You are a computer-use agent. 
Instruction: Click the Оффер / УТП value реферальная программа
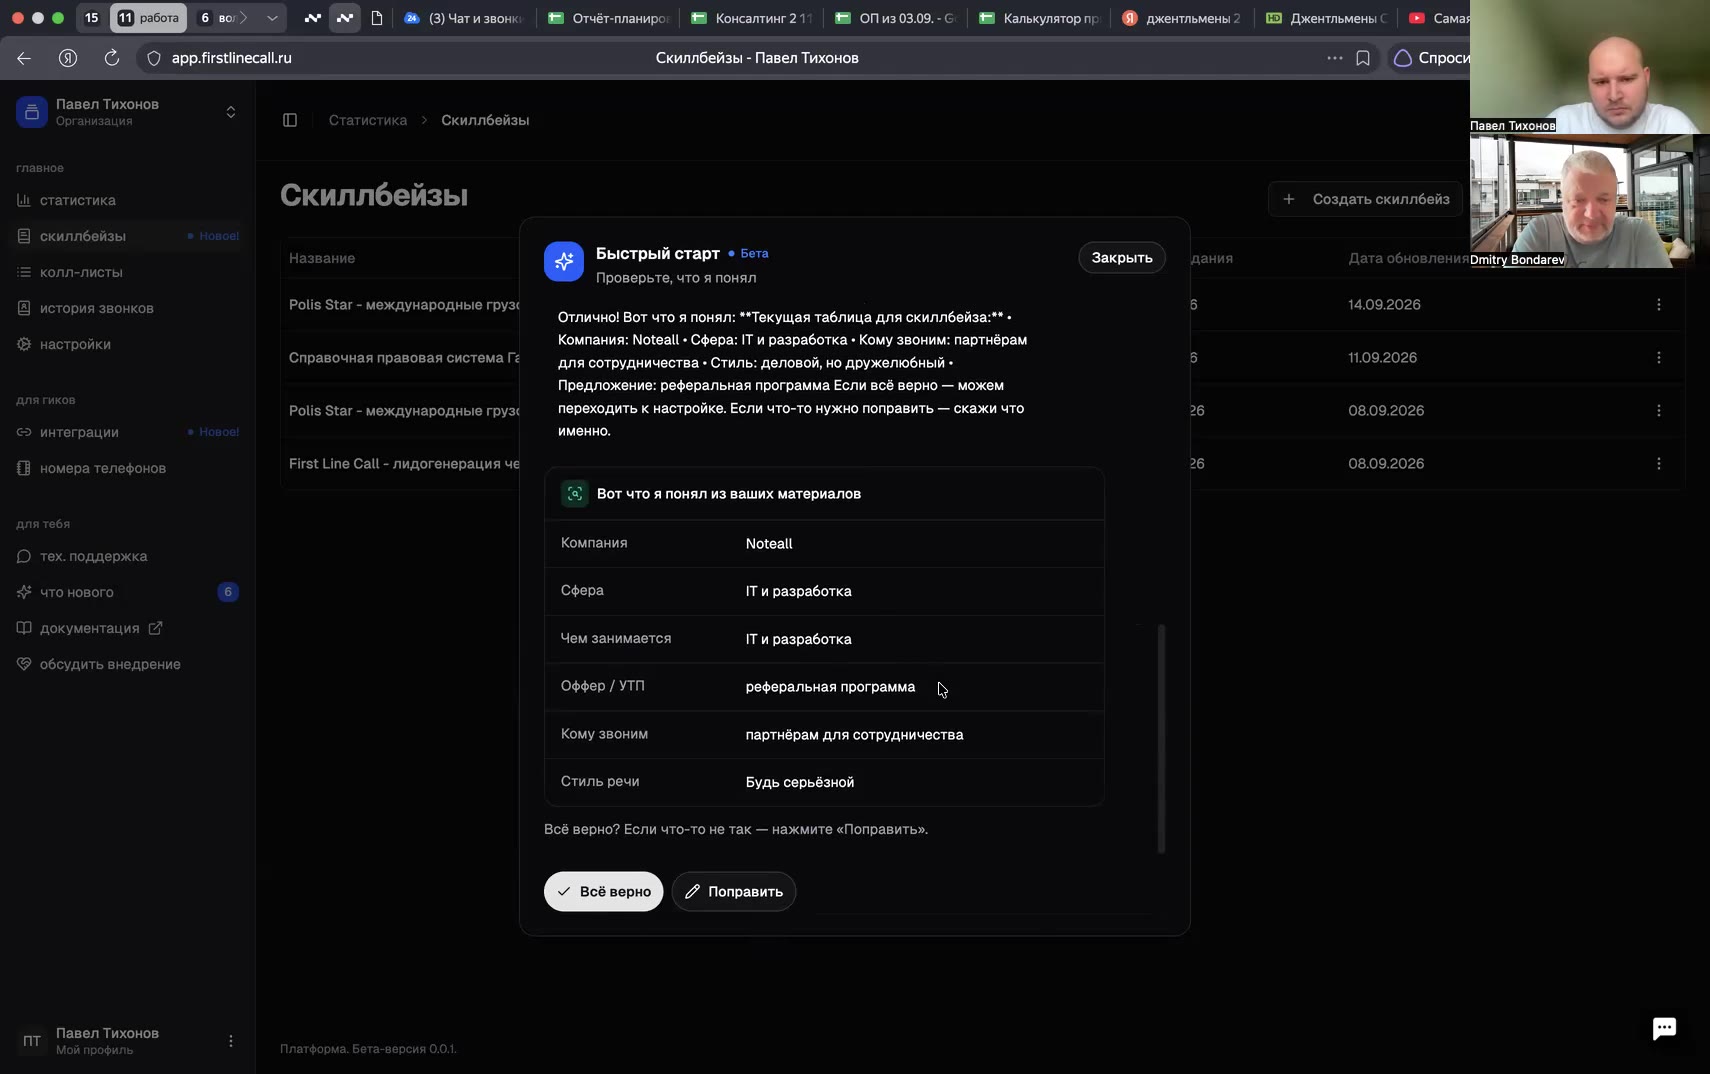(830, 687)
